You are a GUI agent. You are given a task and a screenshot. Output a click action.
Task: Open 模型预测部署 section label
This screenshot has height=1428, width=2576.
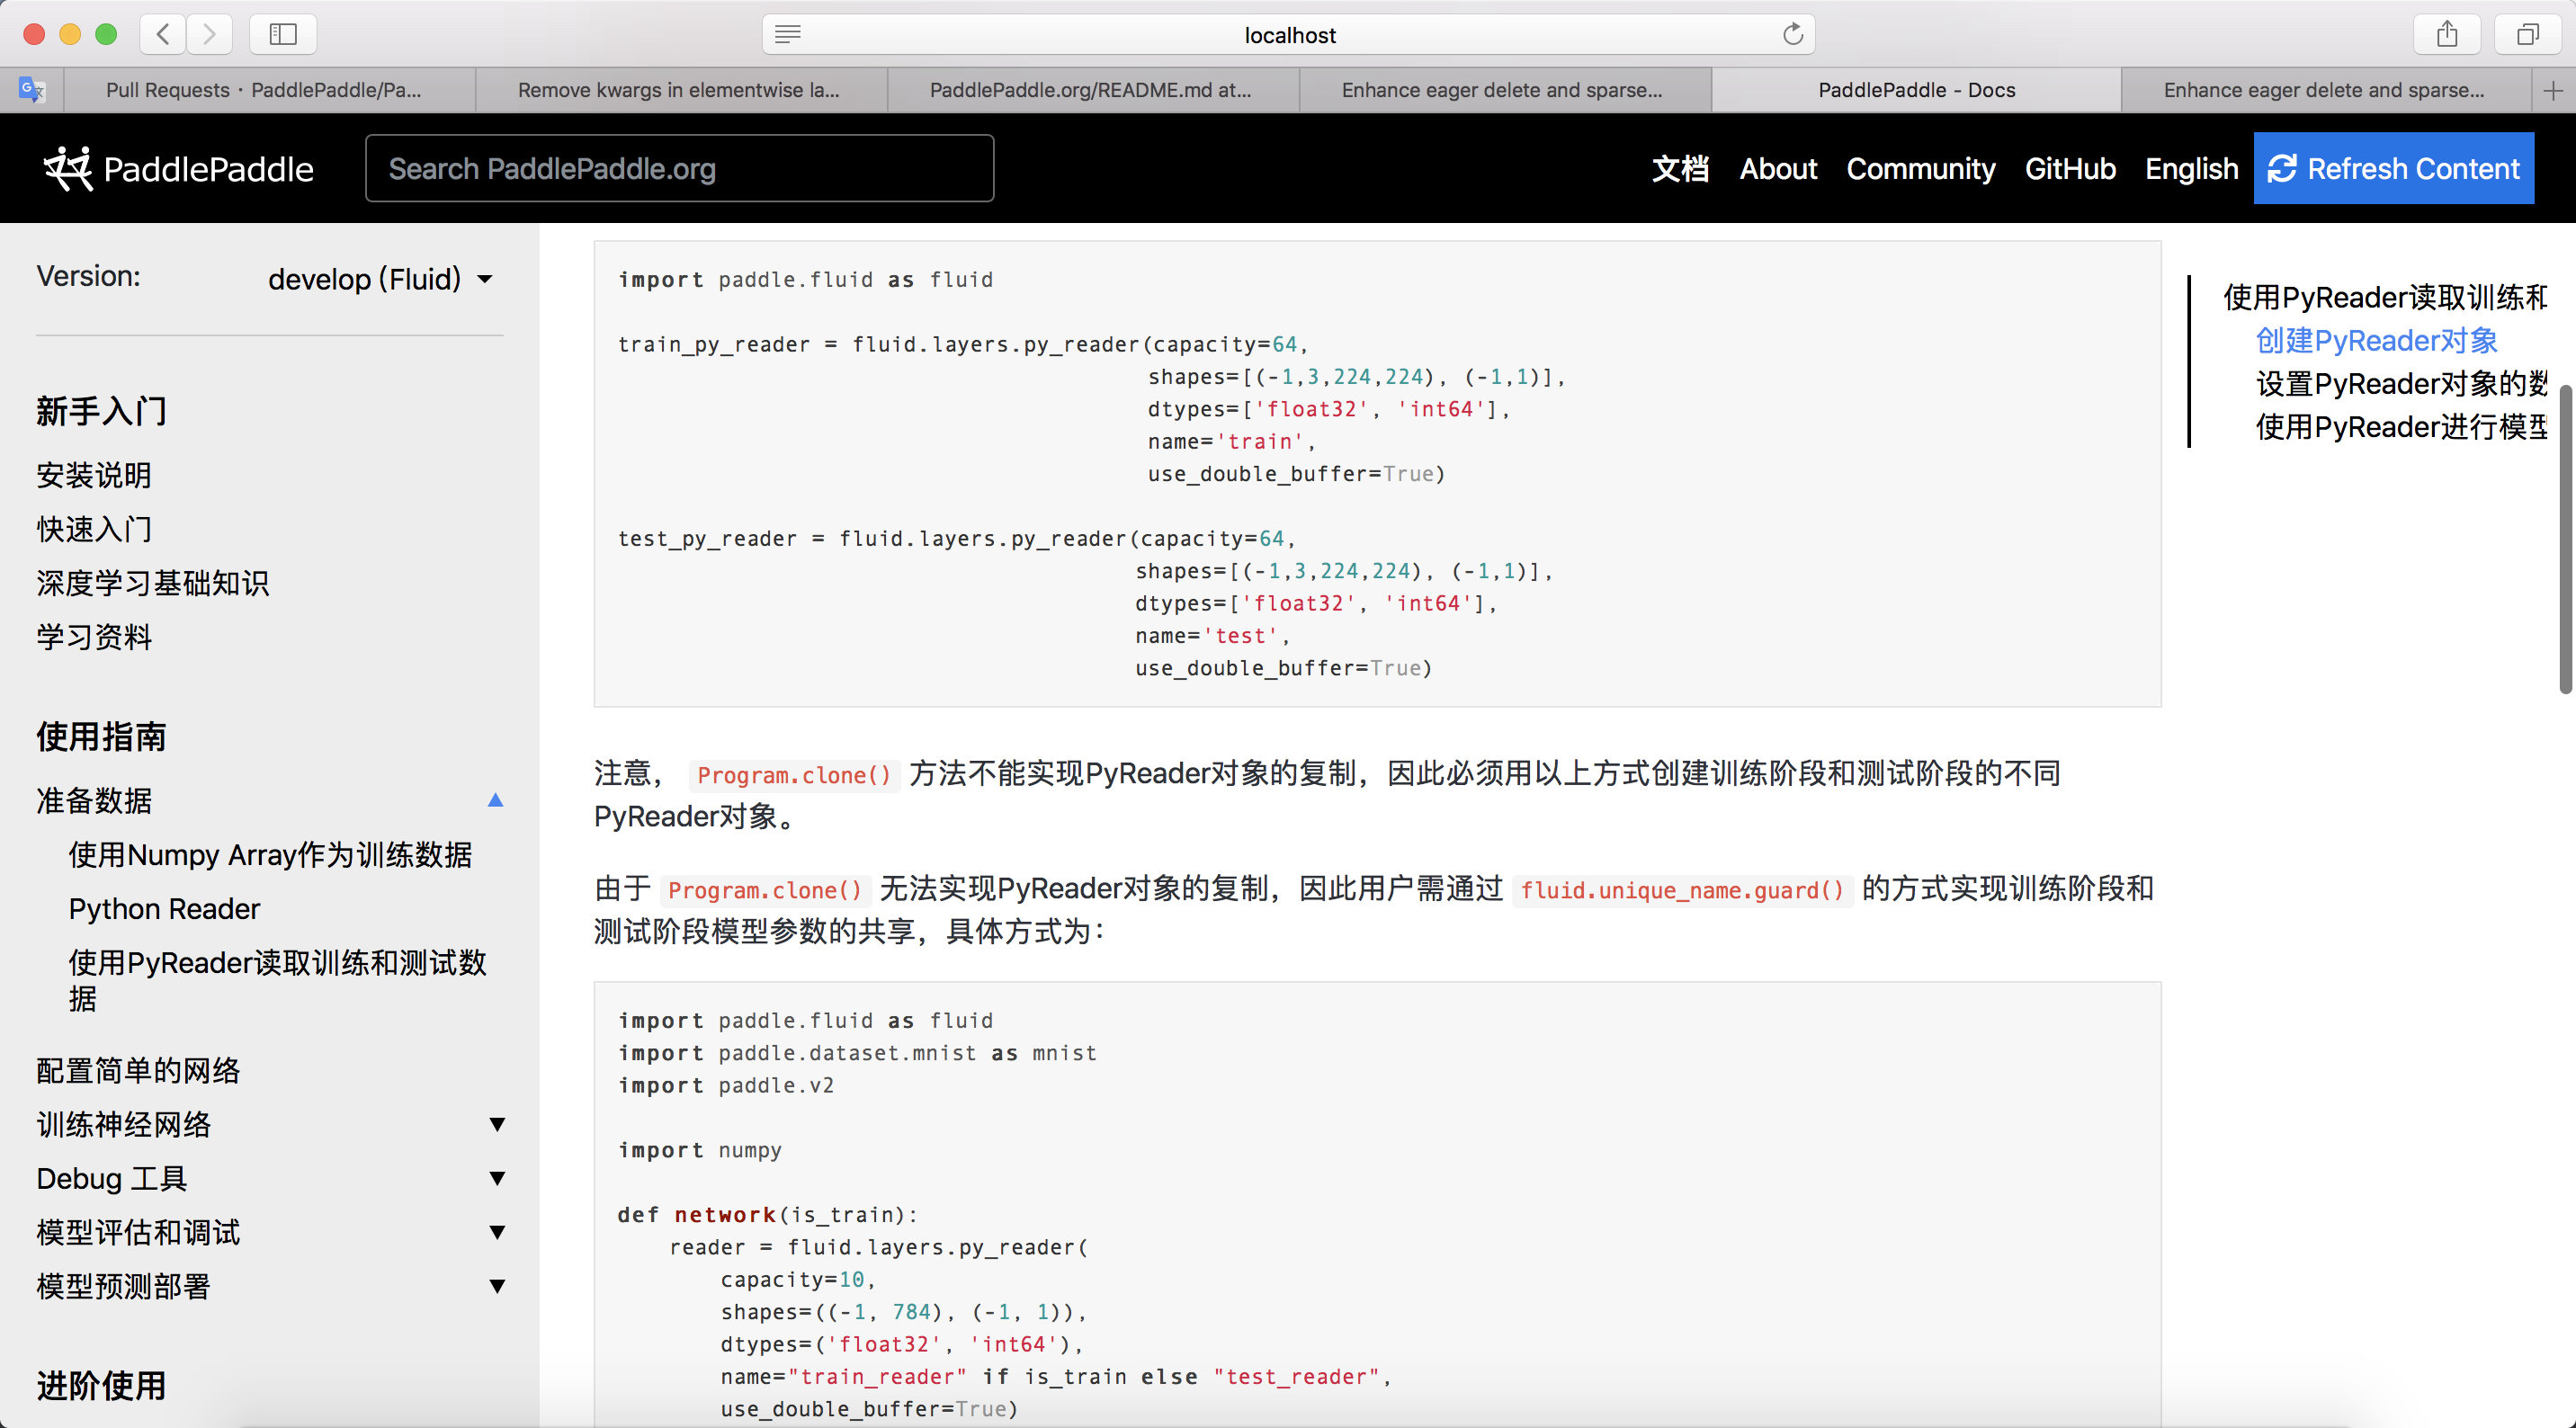pos(124,1287)
